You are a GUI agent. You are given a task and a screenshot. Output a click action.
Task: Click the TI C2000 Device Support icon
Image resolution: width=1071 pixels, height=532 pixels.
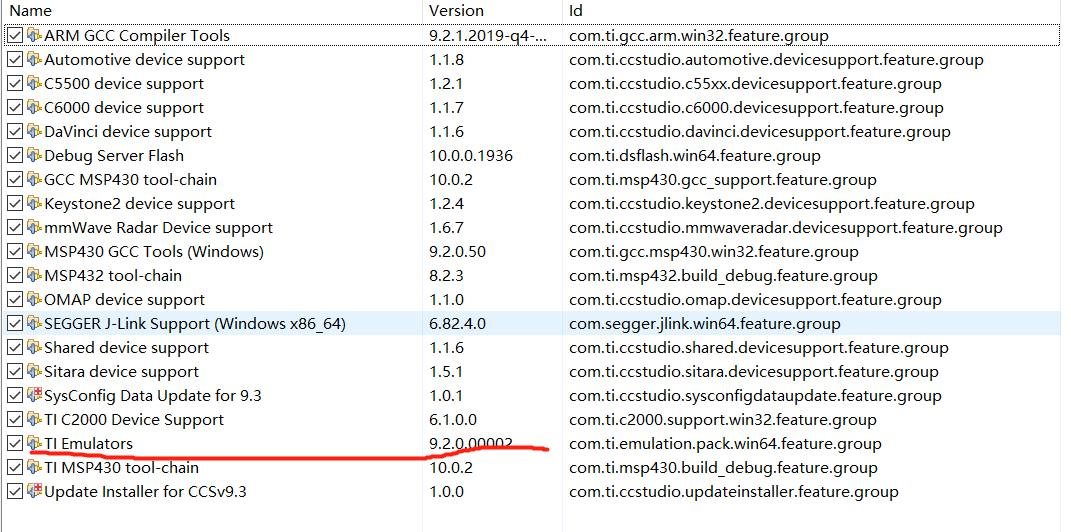click(34, 419)
